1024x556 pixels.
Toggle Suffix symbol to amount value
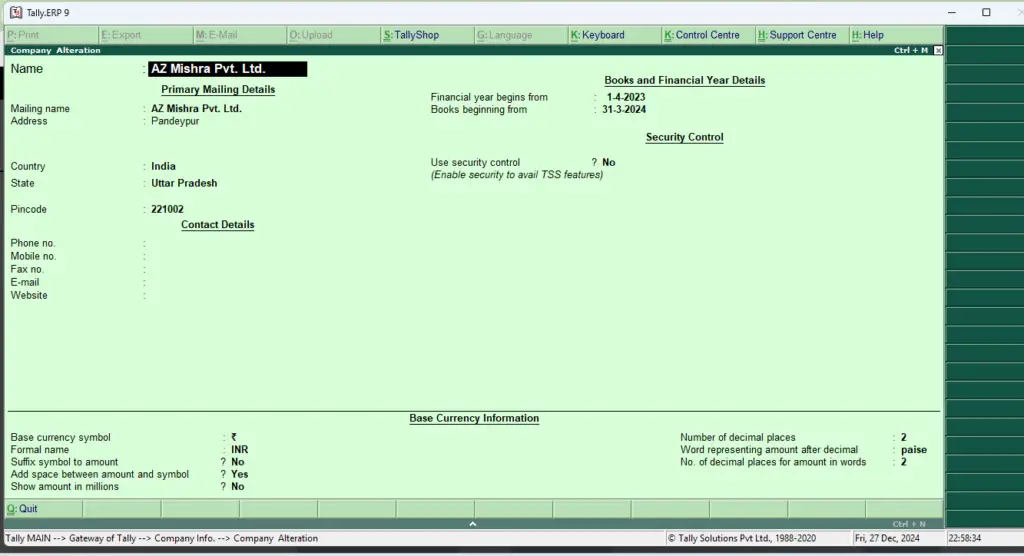click(x=238, y=463)
